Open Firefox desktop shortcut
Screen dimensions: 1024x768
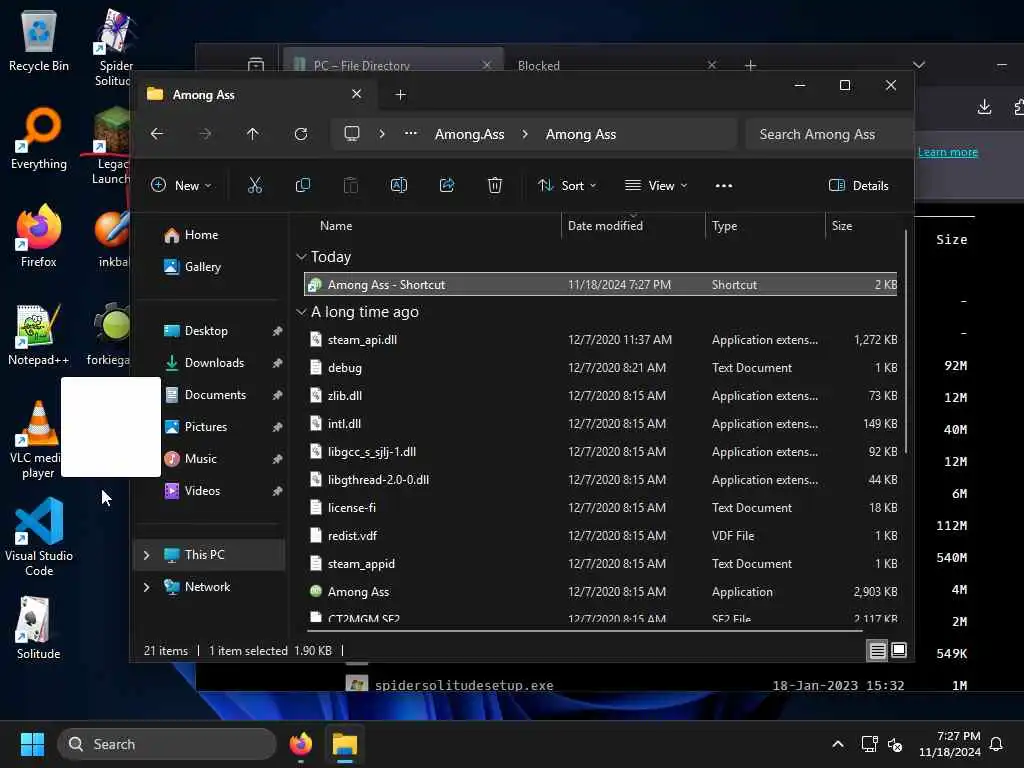click(x=39, y=236)
